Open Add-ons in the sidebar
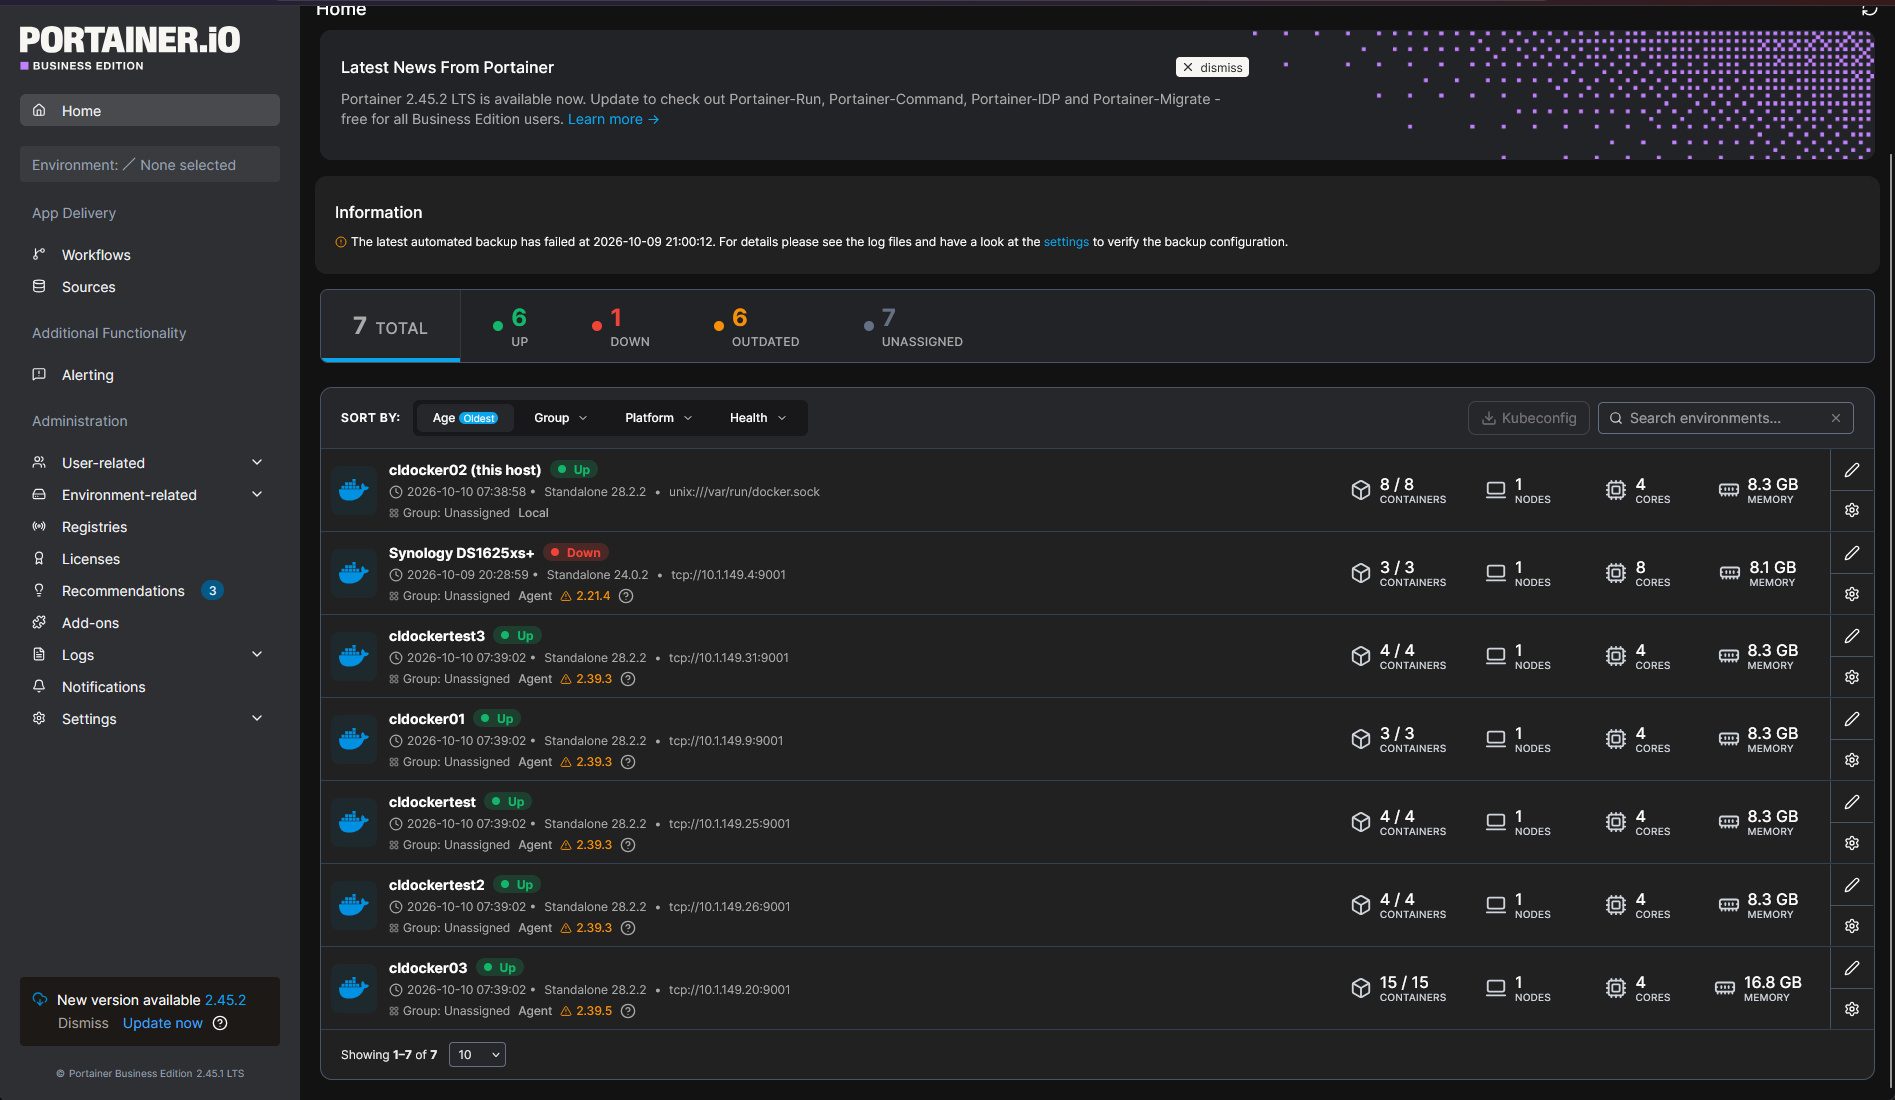This screenshot has height=1100, width=1895. pos(90,623)
